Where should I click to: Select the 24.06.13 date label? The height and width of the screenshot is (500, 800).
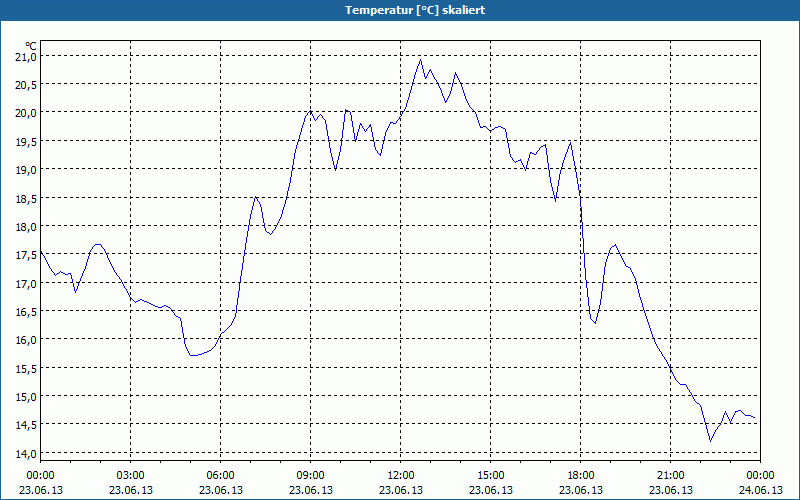pyautogui.click(x=760, y=490)
